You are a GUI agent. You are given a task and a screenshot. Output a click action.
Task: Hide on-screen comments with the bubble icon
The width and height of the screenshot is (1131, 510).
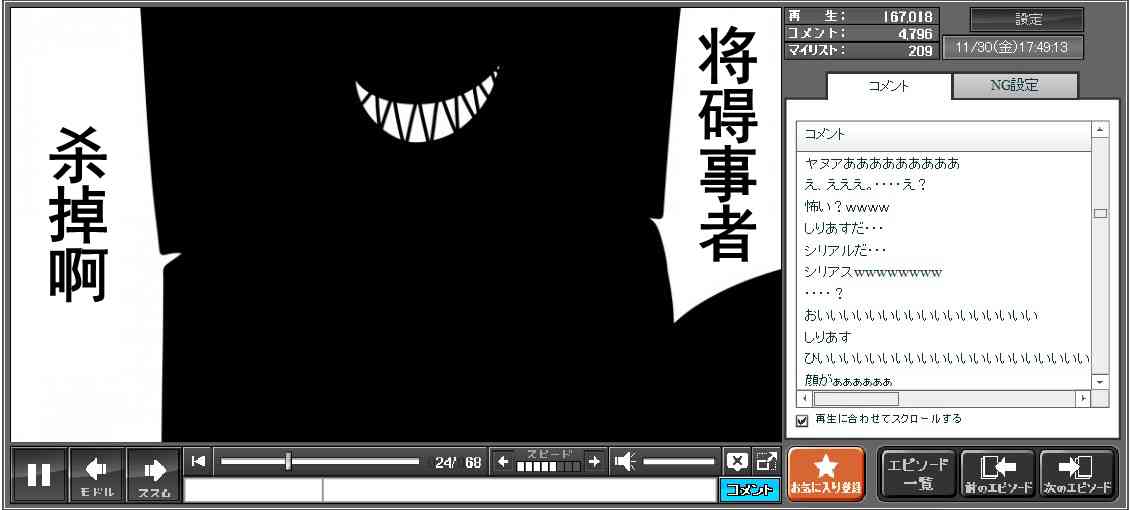point(737,461)
